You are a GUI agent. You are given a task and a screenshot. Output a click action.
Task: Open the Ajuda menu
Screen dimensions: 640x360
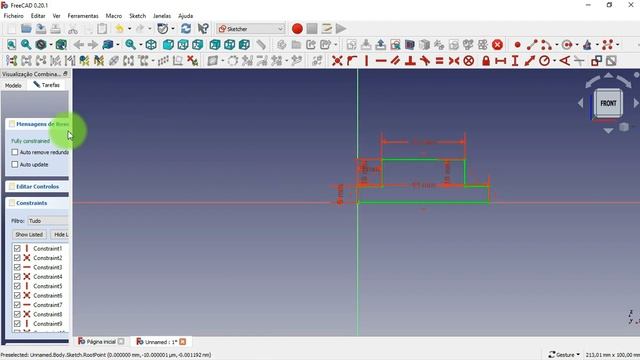[x=186, y=16]
